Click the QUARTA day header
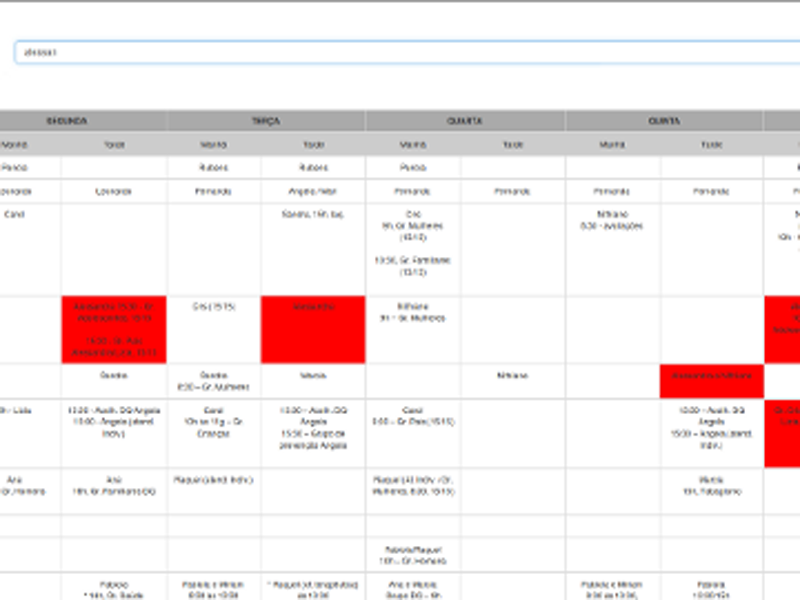 coord(465,121)
